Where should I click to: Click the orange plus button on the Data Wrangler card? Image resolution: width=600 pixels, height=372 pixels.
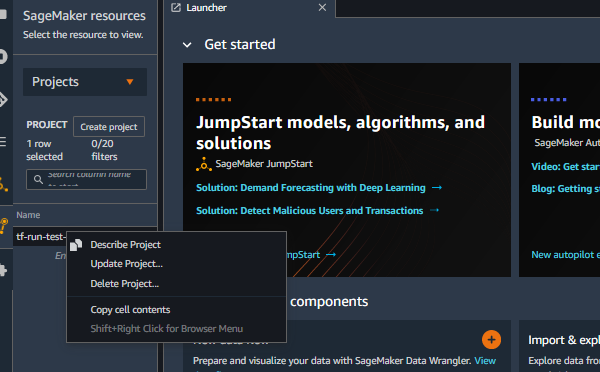pyautogui.click(x=491, y=339)
